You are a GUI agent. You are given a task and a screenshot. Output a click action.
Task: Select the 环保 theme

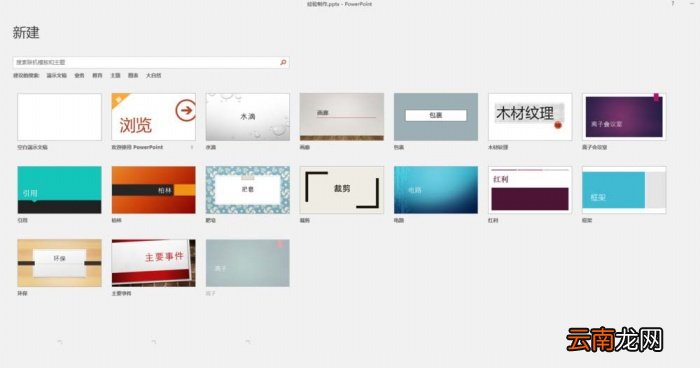click(x=59, y=263)
